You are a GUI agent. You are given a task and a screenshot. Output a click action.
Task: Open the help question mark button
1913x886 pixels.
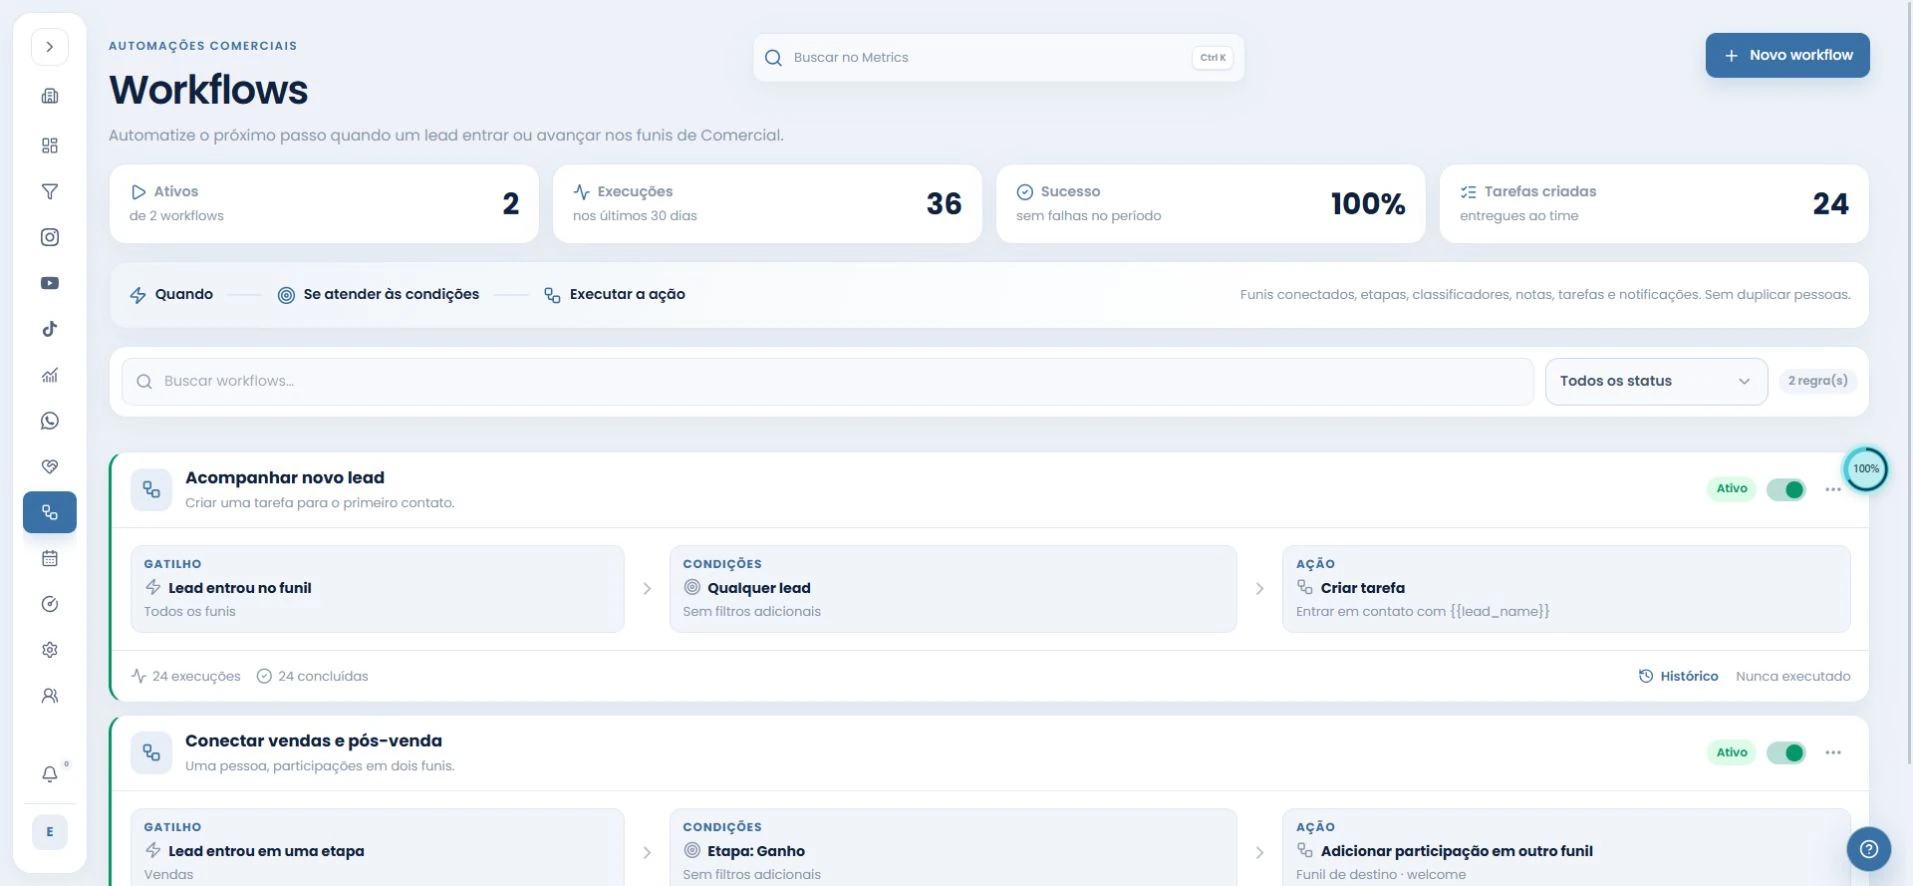pos(1868,849)
